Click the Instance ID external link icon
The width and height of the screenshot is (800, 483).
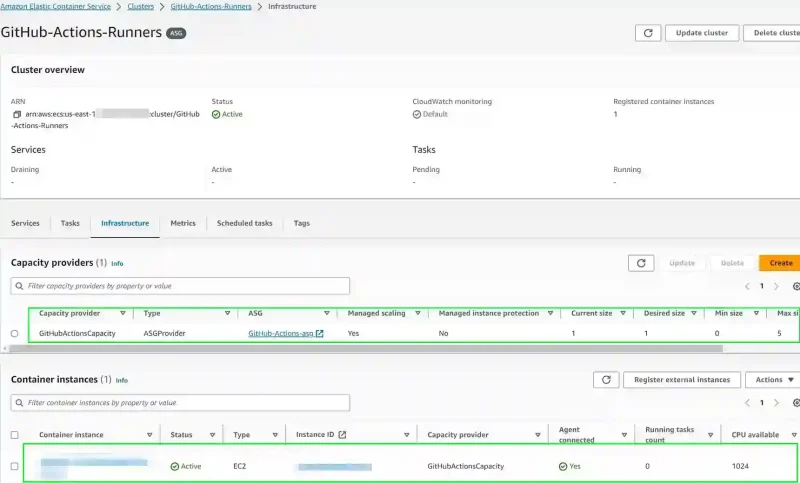pos(342,435)
